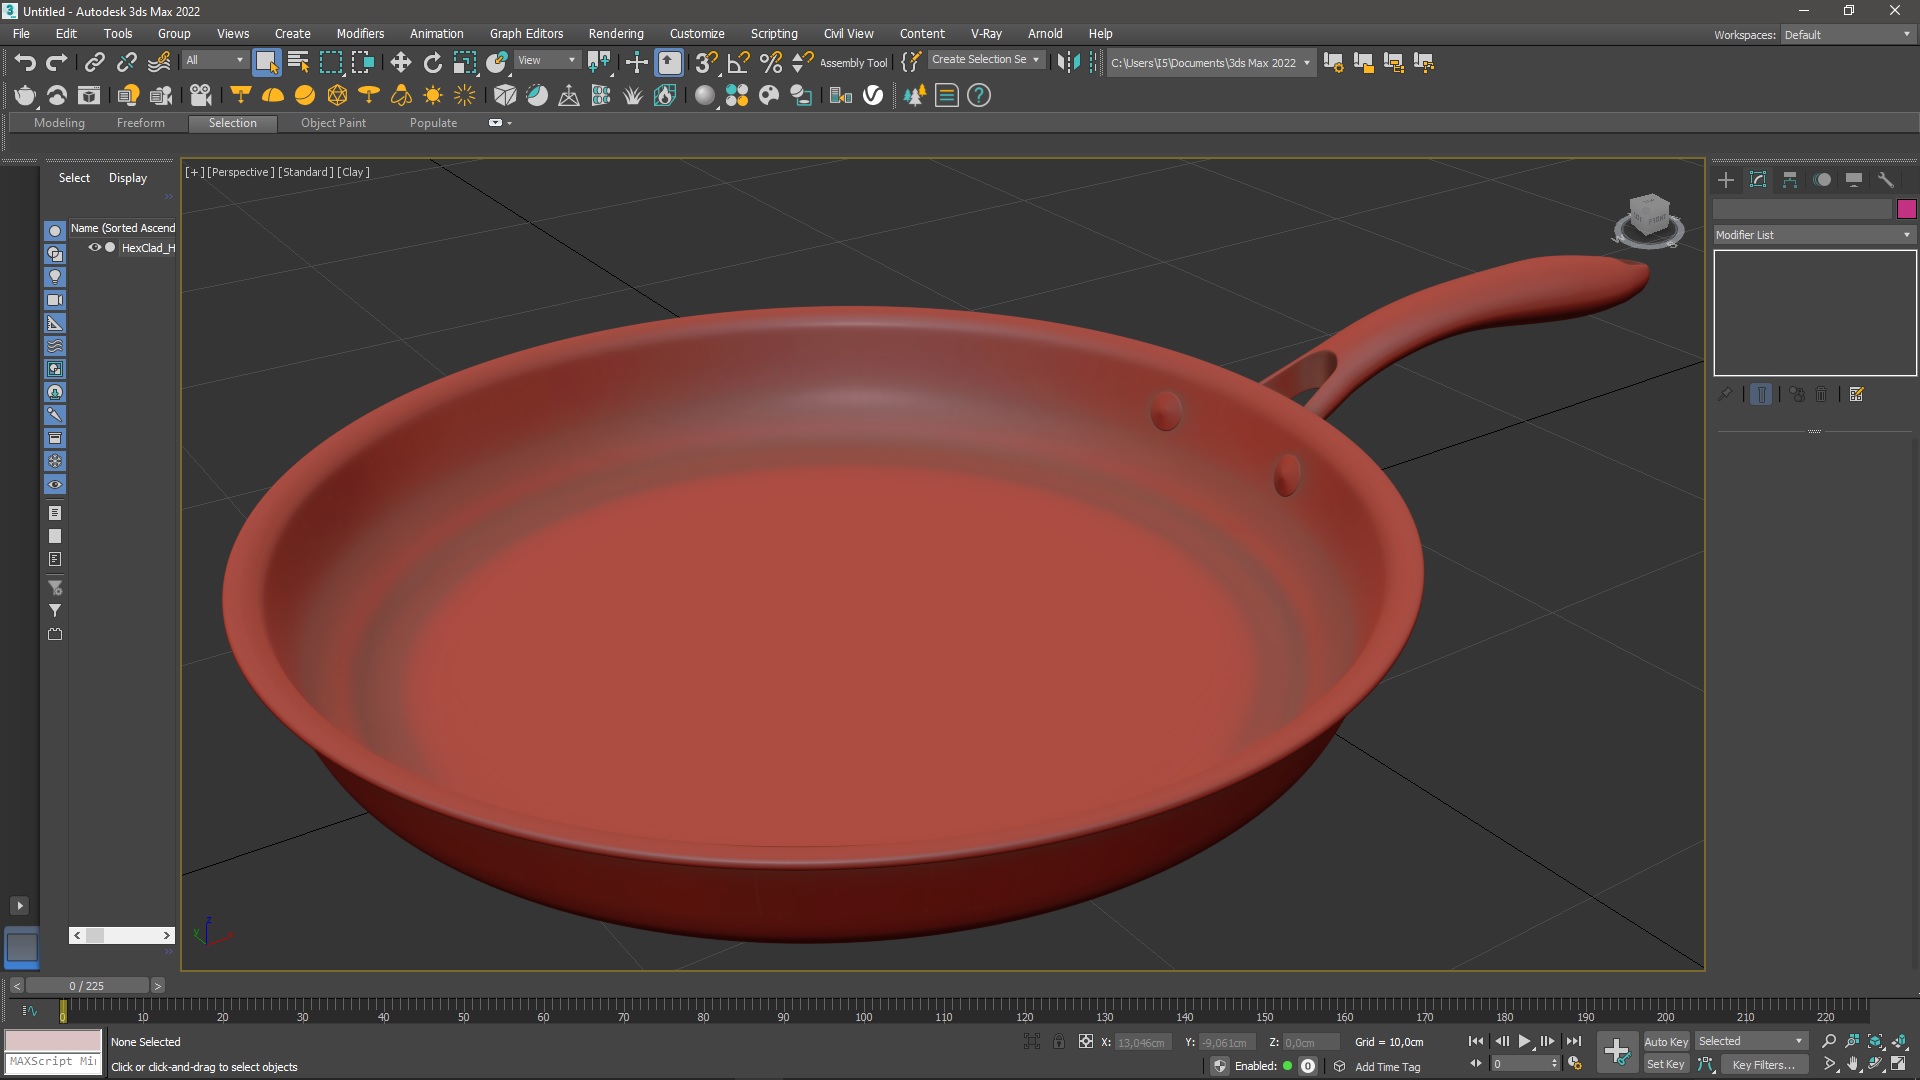
Task: Open the V-Ray menu
Action: click(986, 34)
